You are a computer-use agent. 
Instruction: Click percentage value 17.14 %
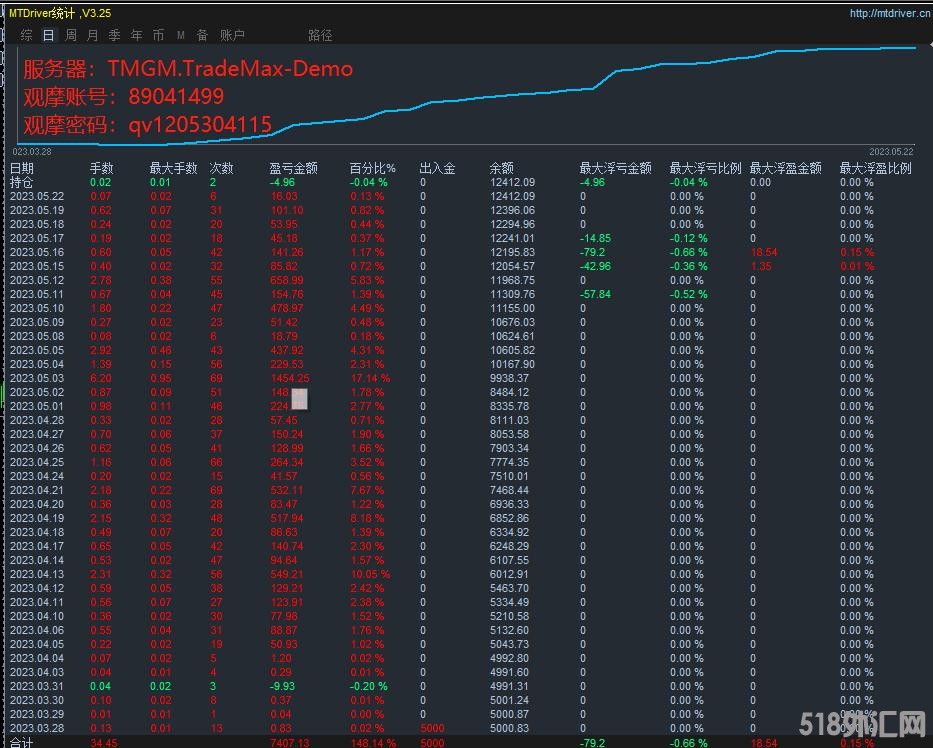370,378
